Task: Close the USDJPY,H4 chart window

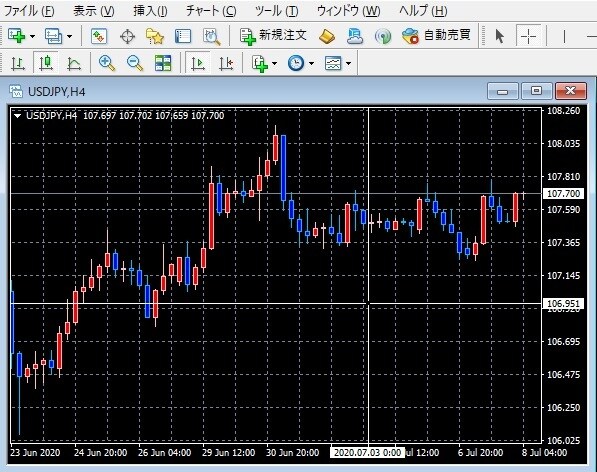Action: tap(570, 91)
